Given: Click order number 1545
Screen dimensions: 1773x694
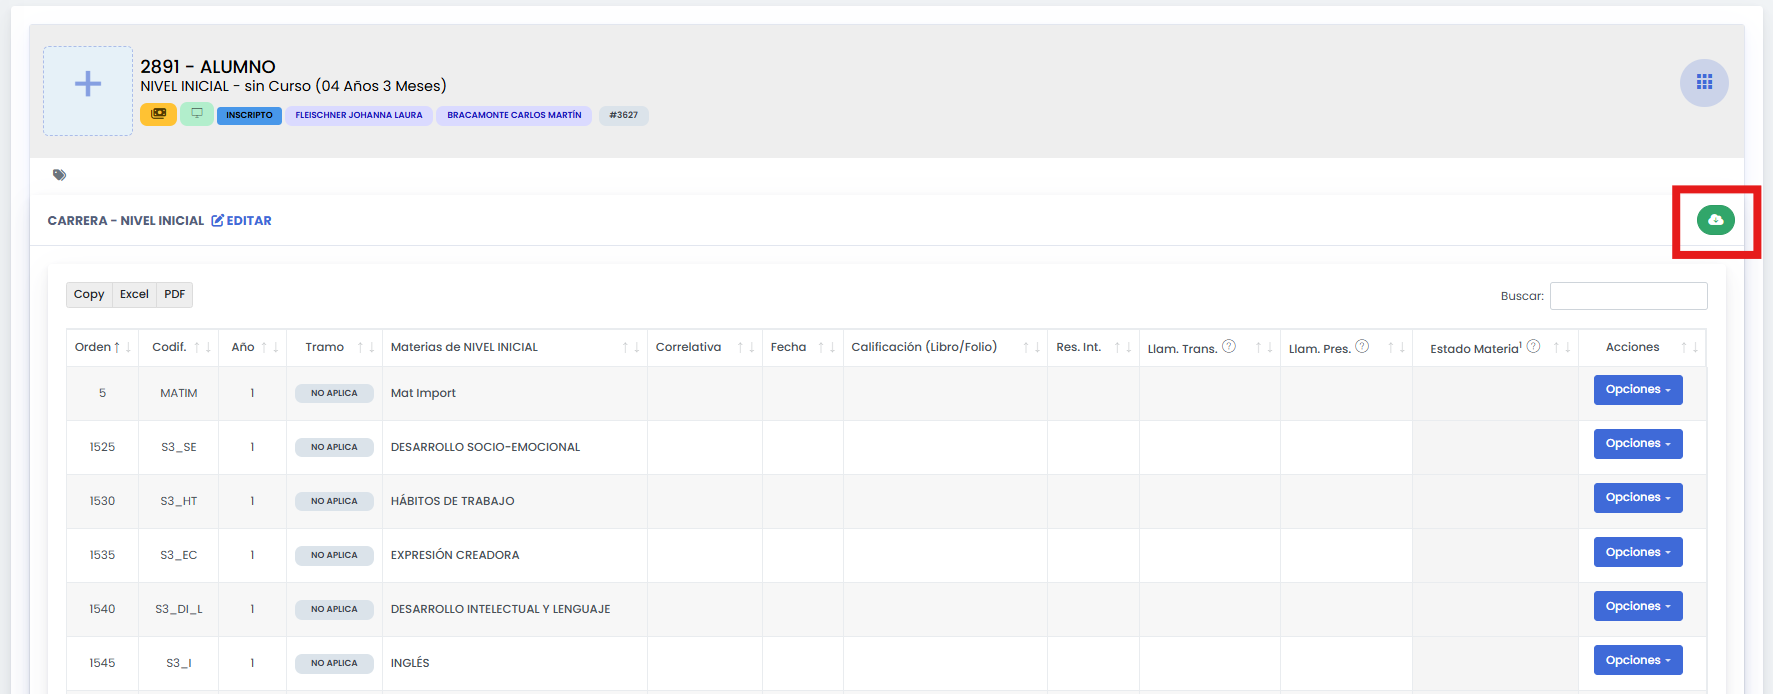Looking at the screenshot, I should pos(102,663).
